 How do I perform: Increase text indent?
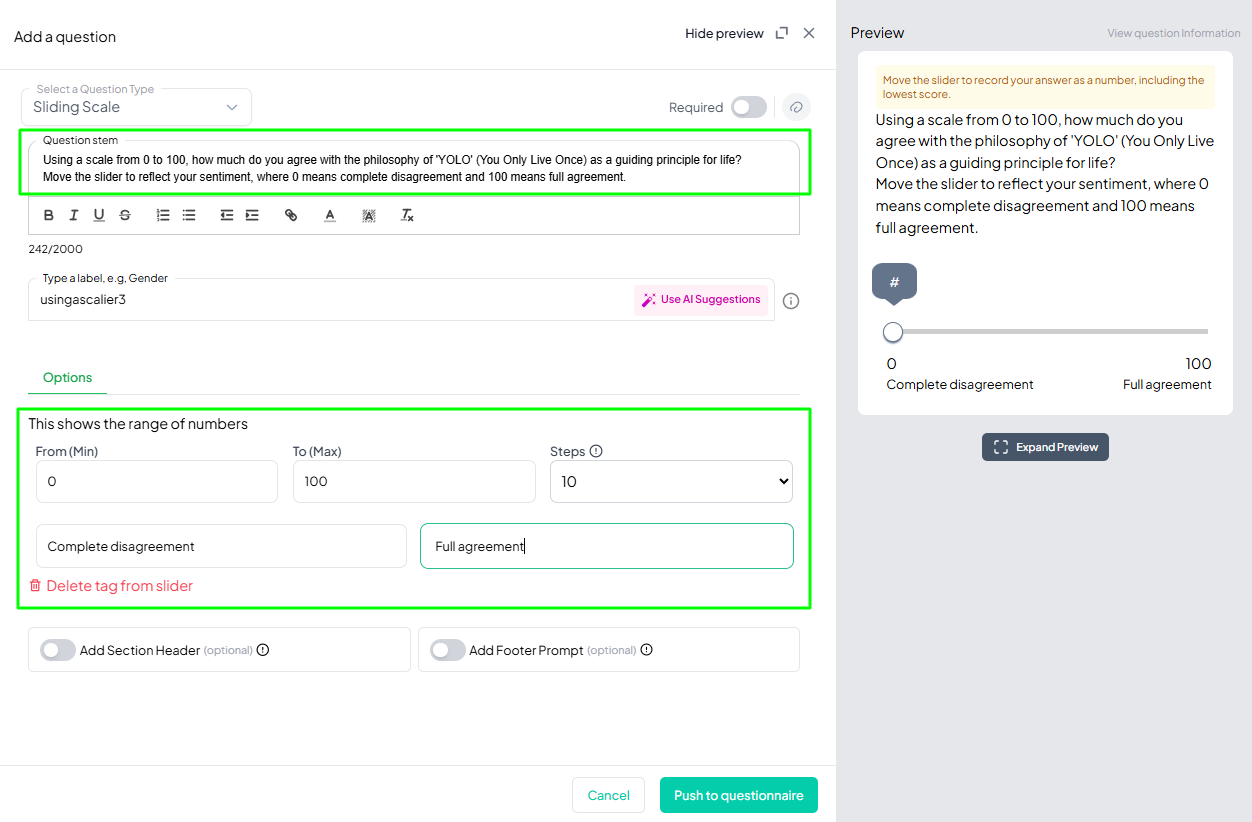pos(252,215)
